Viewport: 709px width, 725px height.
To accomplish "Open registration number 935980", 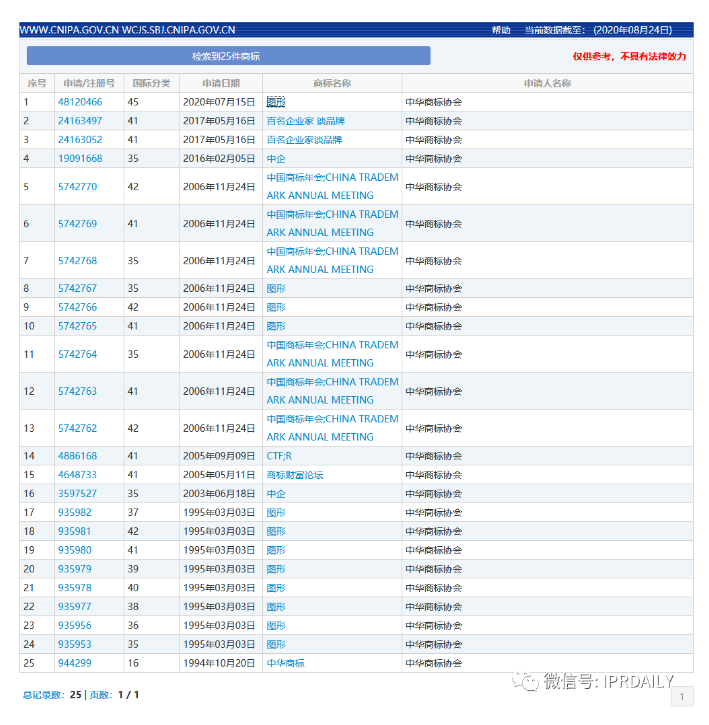I will [75, 550].
